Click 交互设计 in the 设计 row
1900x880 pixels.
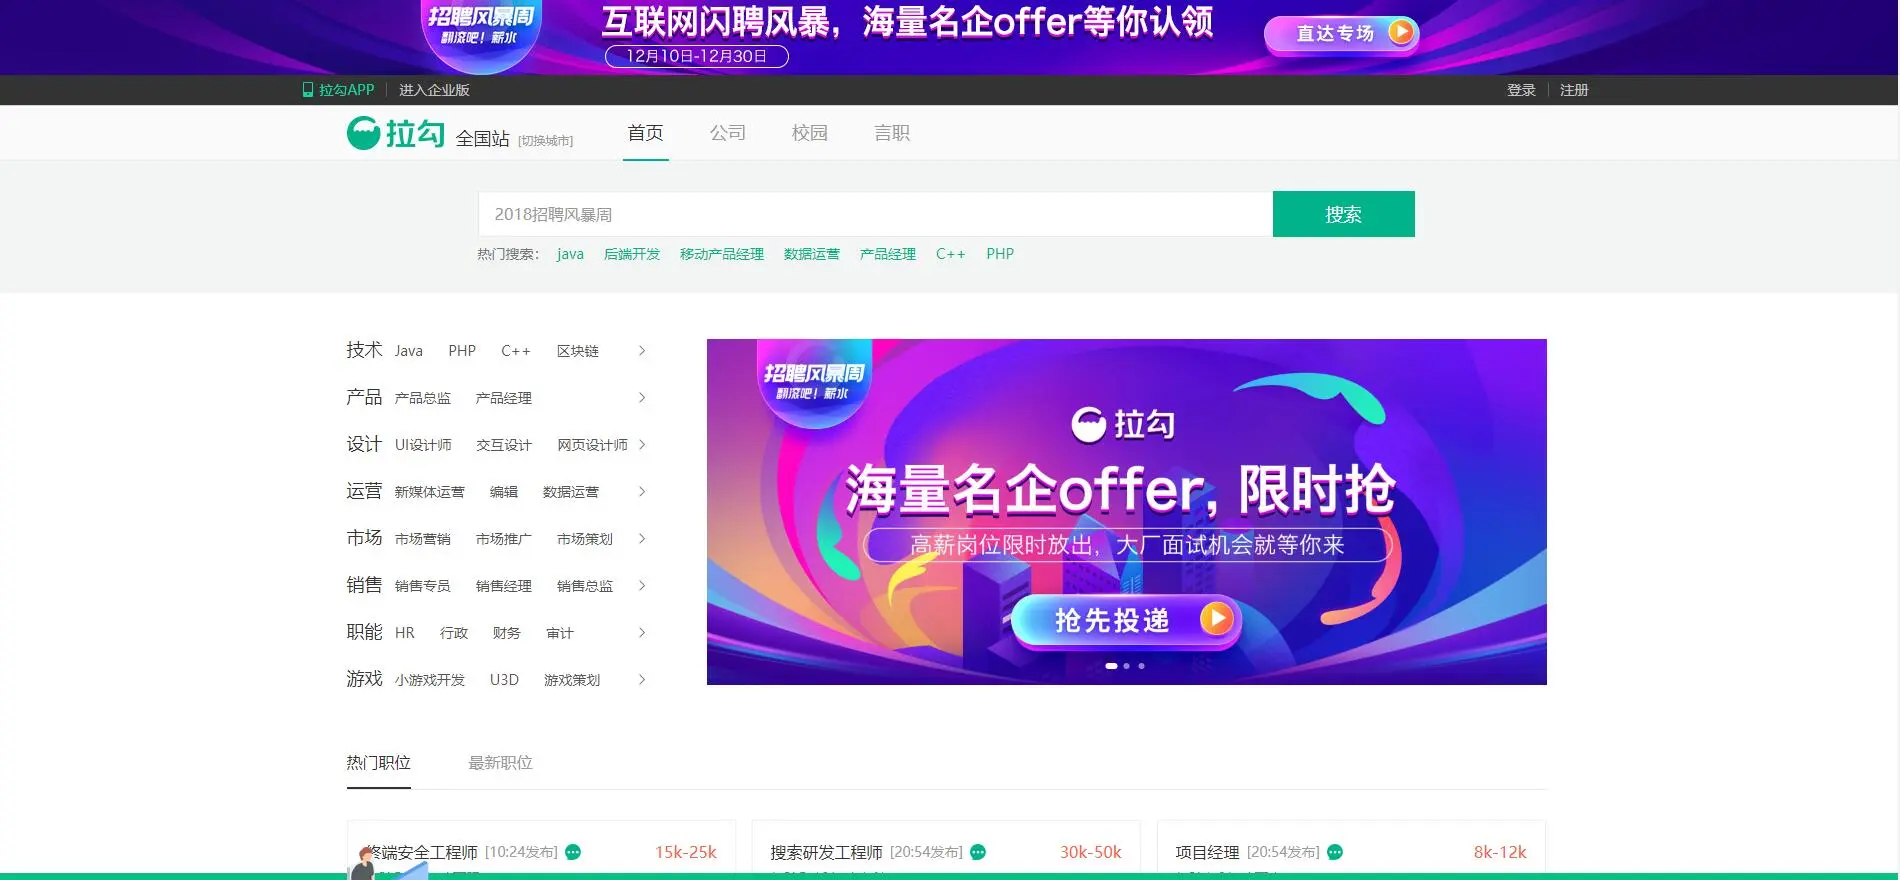click(x=504, y=445)
